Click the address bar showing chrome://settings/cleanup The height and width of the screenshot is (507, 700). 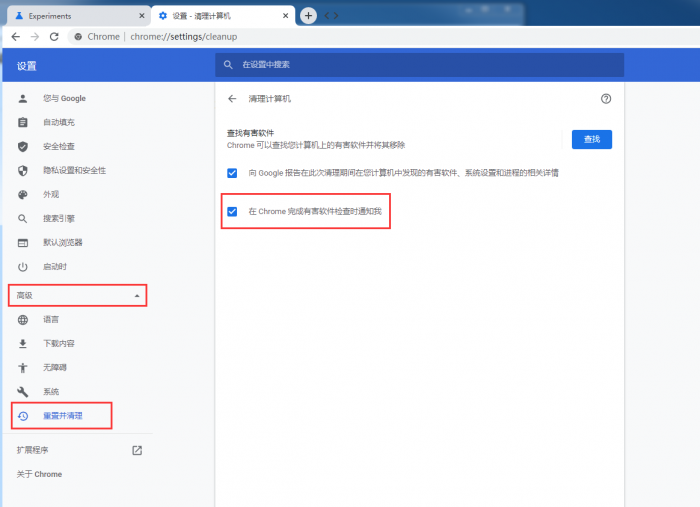tap(183, 37)
